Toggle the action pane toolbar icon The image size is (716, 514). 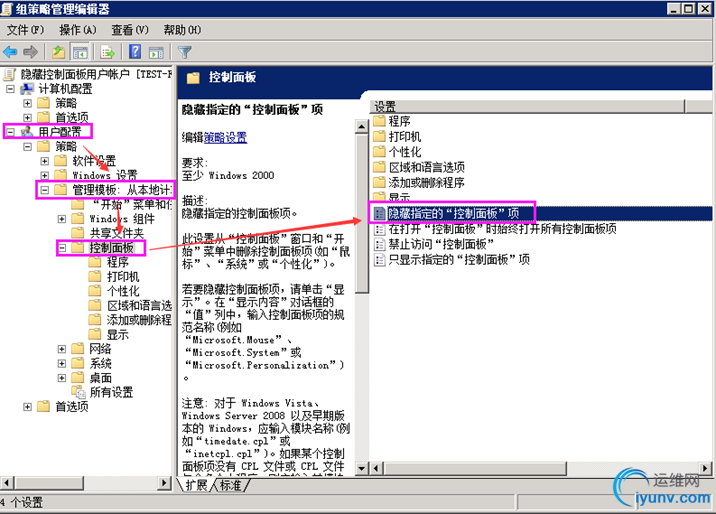tap(156, 52)
